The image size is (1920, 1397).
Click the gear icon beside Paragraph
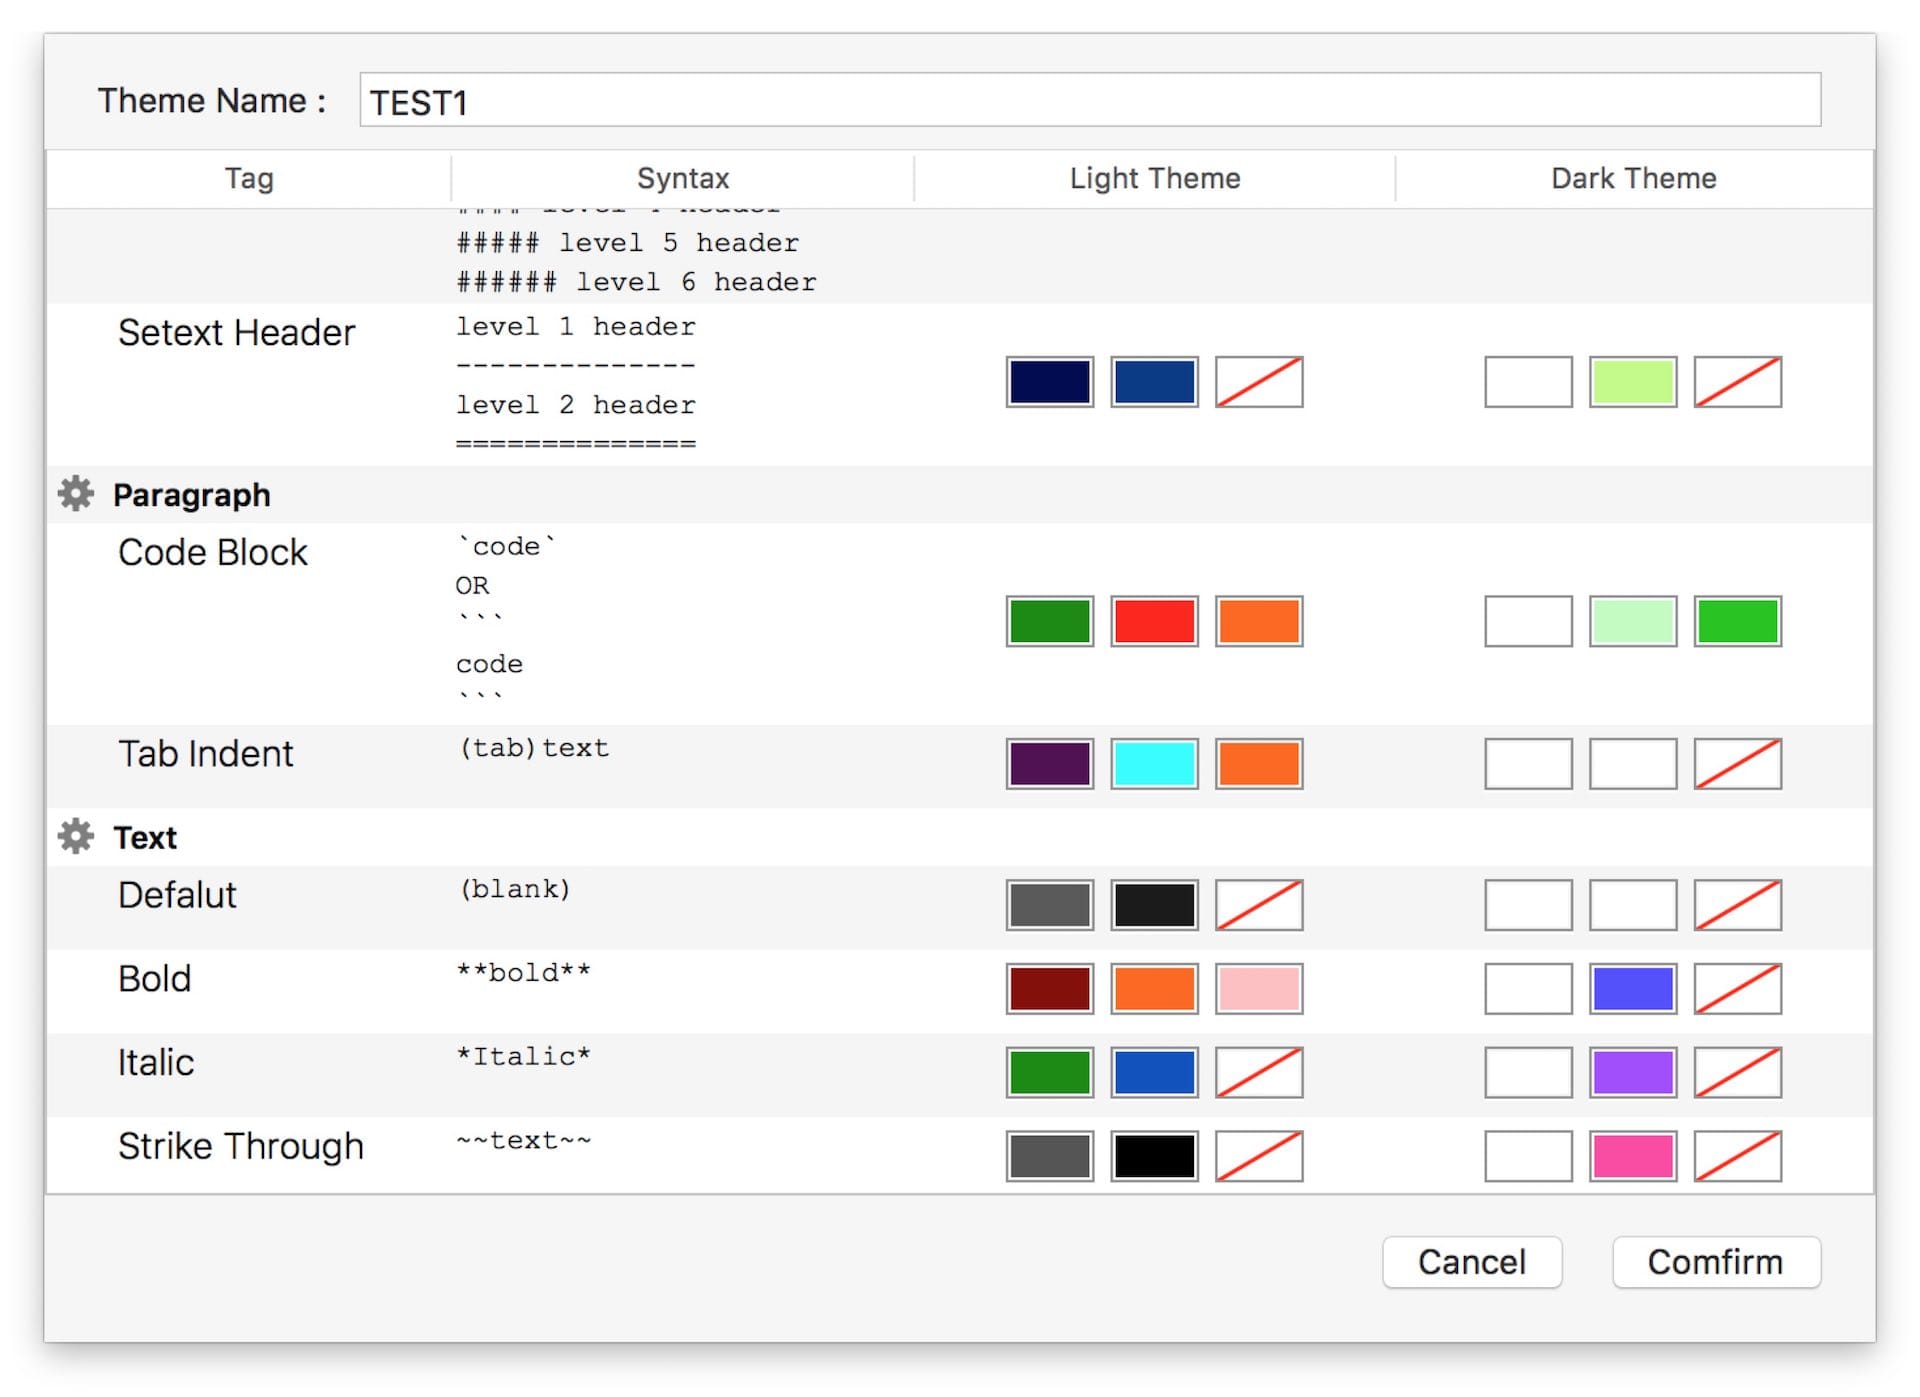76,494
